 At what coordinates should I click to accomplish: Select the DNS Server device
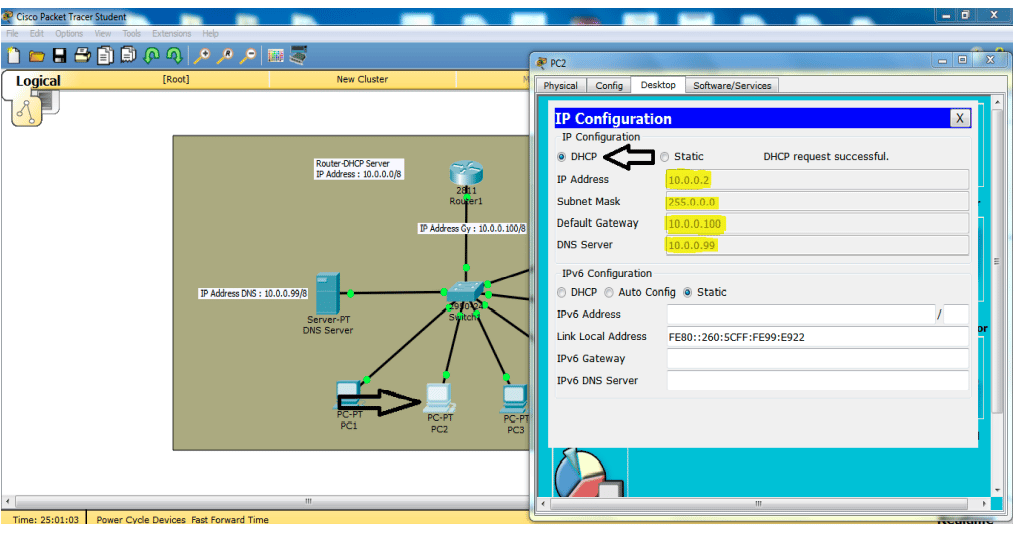pyautogui.click(x=328, y=294)
